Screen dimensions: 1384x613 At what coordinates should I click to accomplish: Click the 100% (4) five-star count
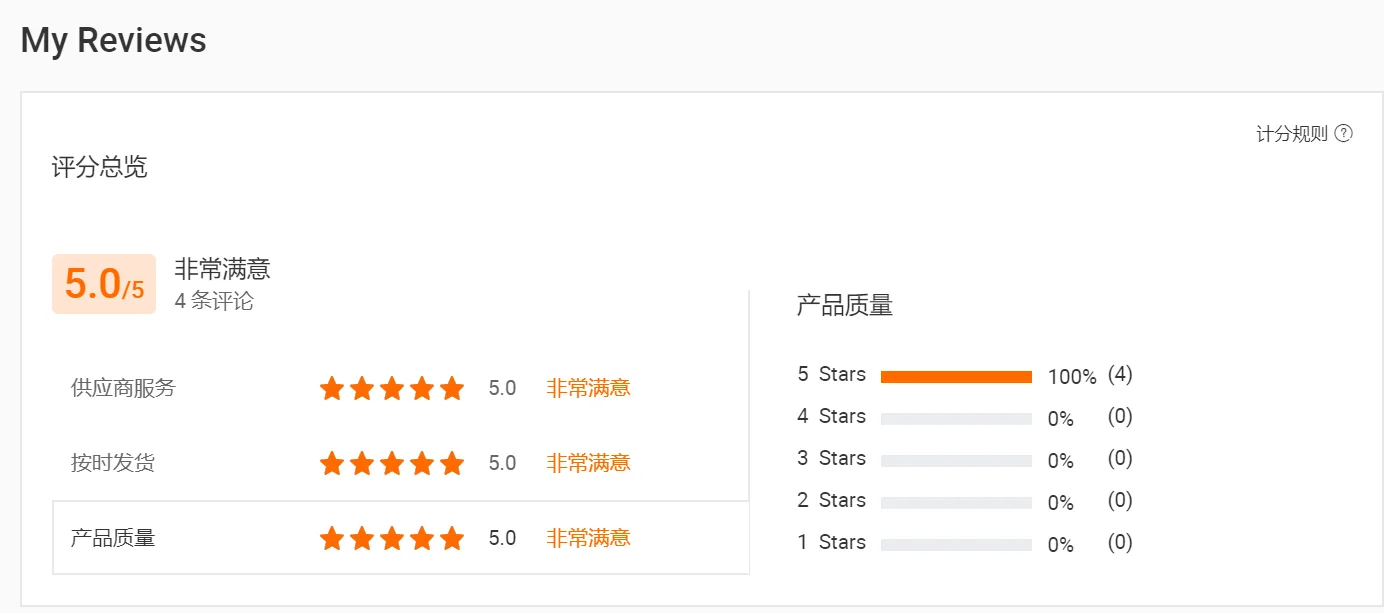(x=1090, y=376)
